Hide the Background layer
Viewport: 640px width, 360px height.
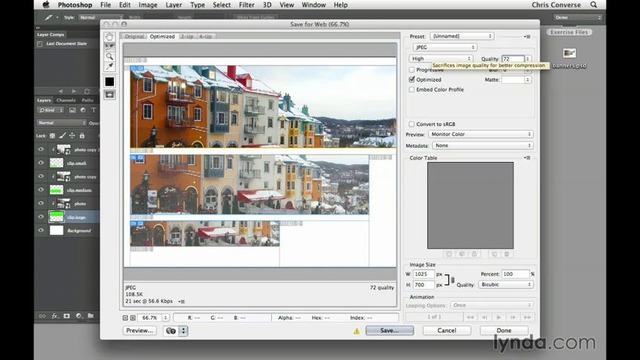pos(41,231)
